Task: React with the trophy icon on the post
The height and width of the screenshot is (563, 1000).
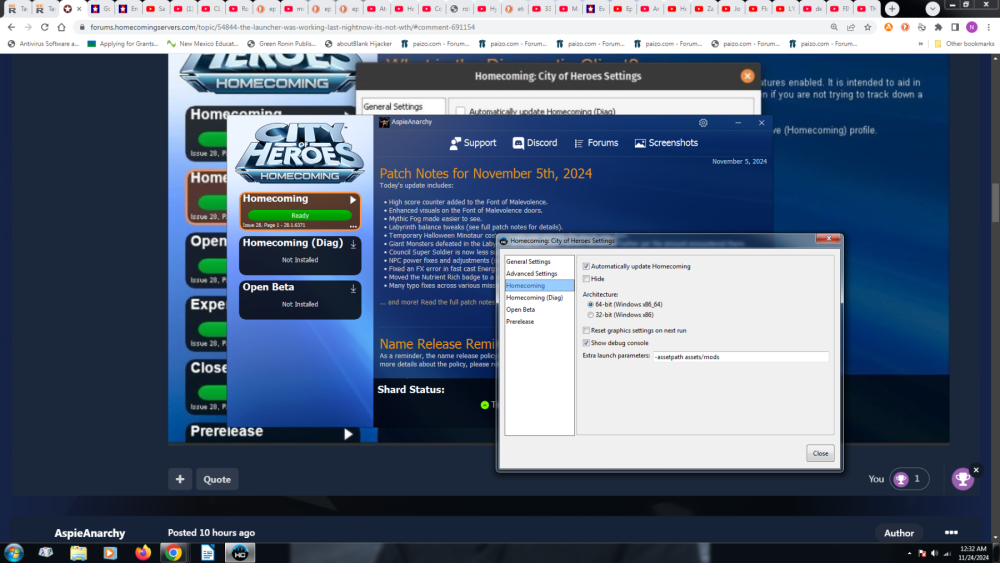Action: coord(962,479)
